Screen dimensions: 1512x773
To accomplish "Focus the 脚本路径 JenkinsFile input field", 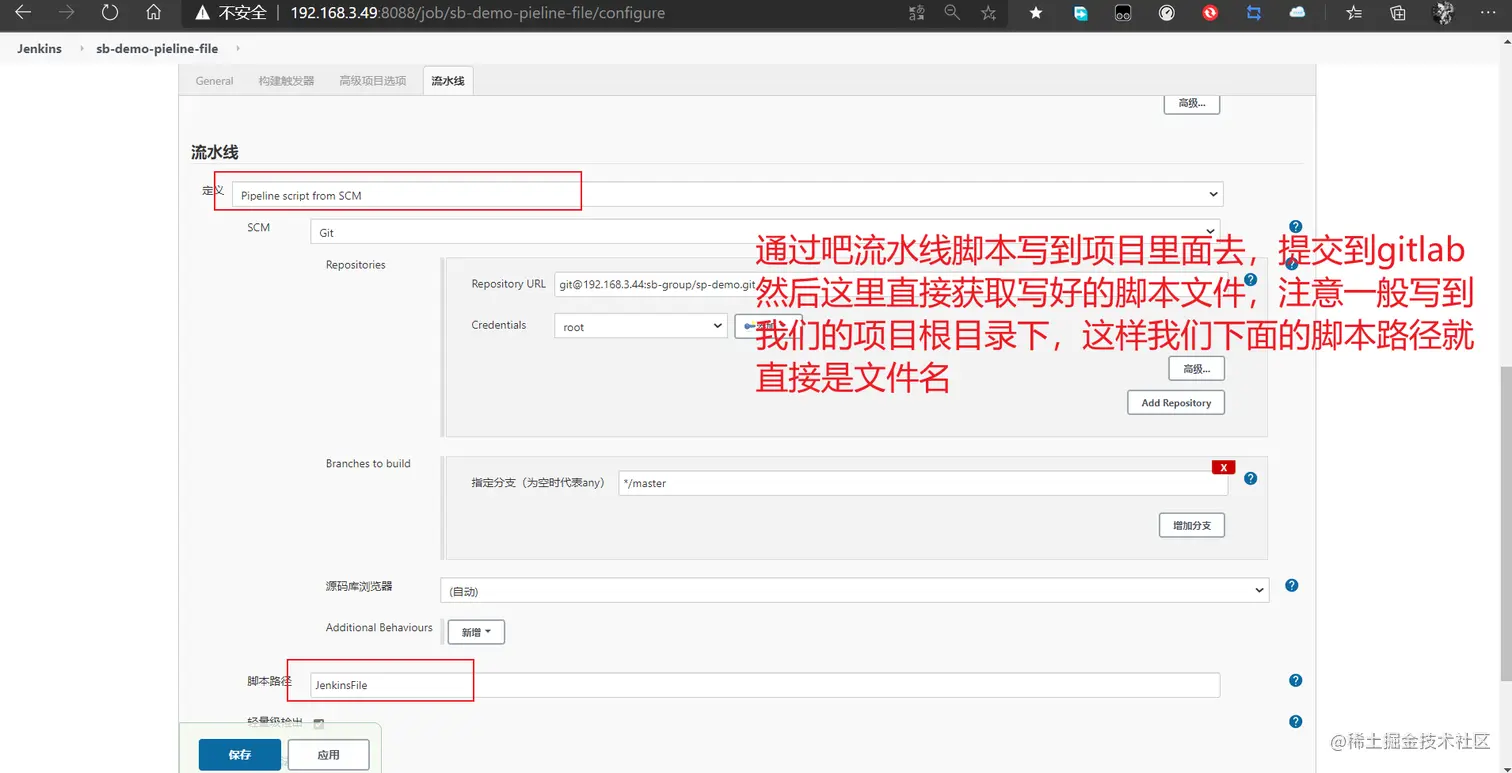I will coord(765,685).
